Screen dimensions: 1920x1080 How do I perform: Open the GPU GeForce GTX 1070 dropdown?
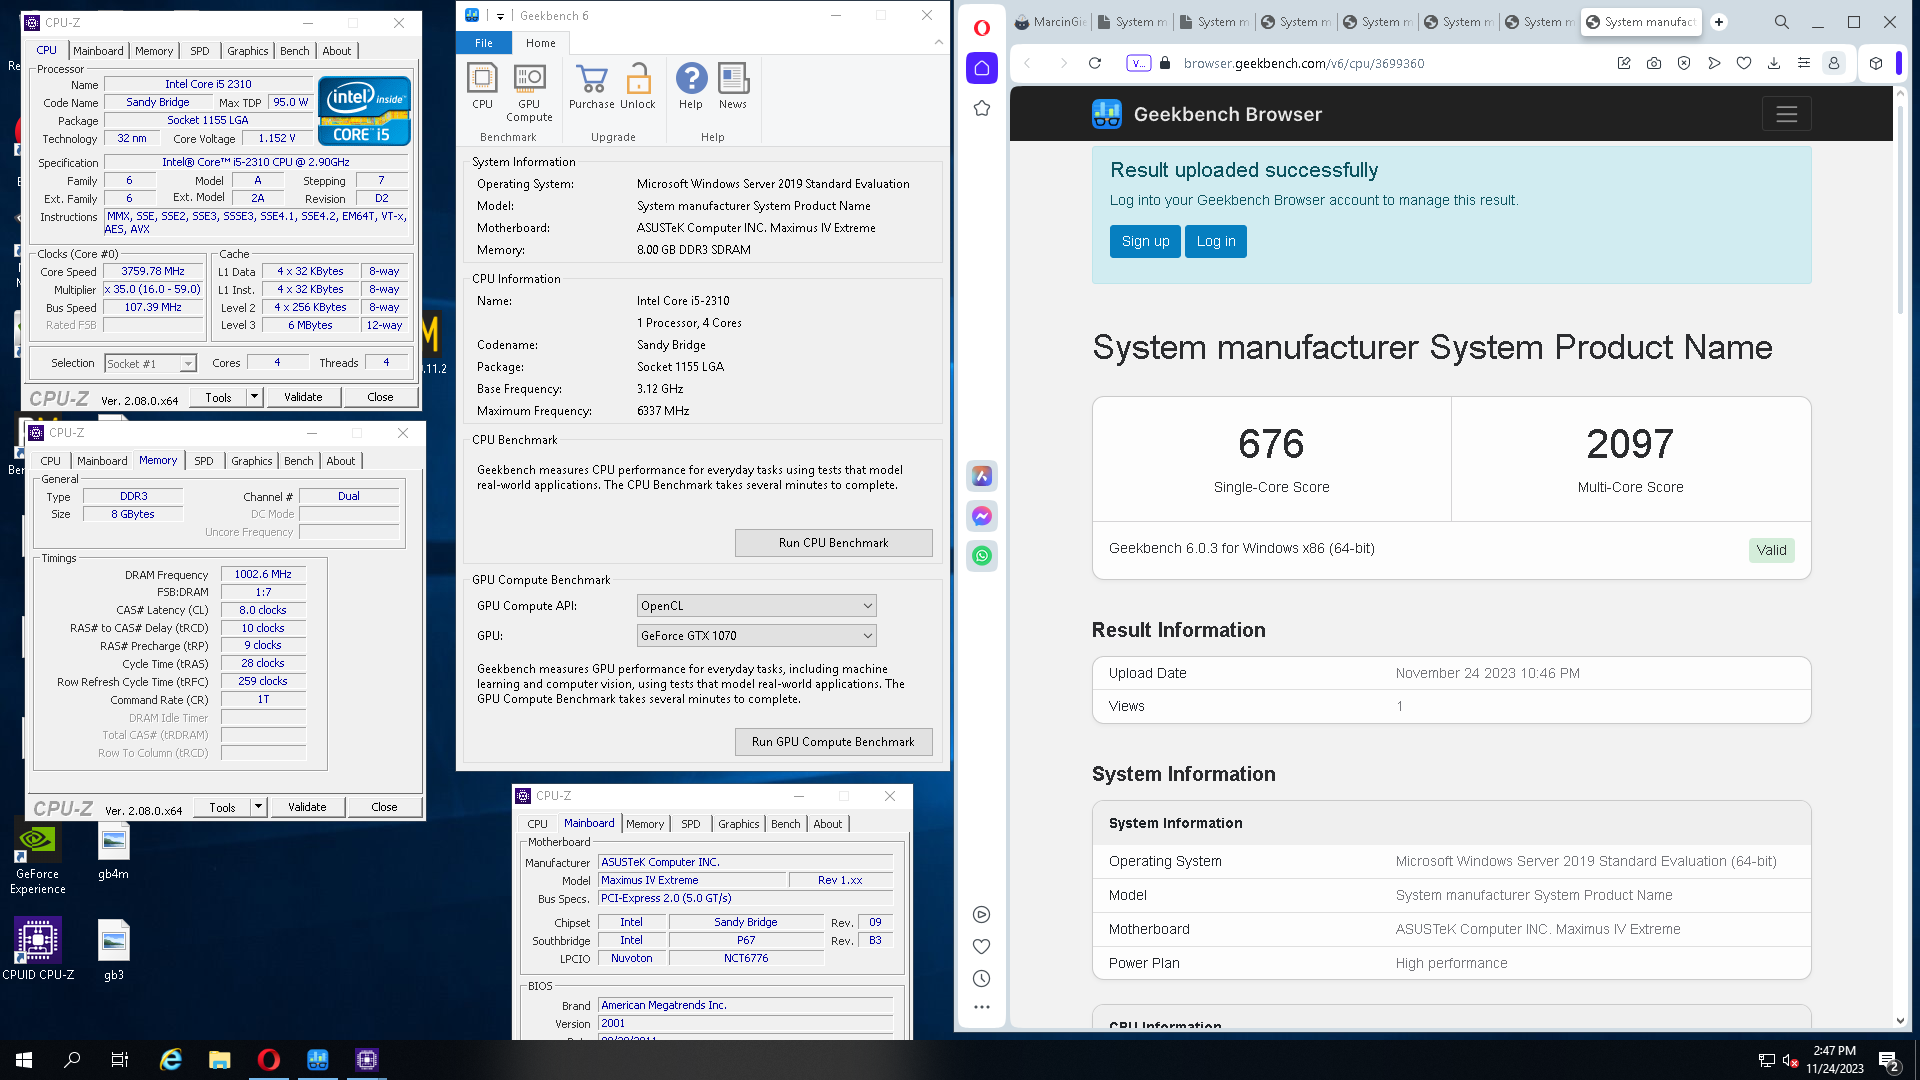tap(757, 636)
